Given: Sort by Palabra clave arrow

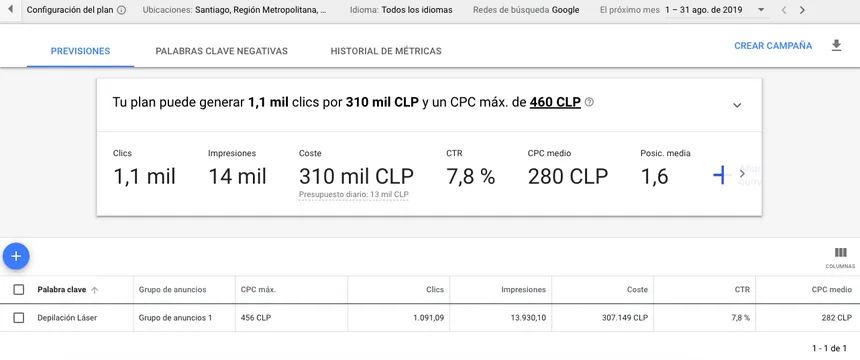Looking at the screenshot, I should point(94,290).
